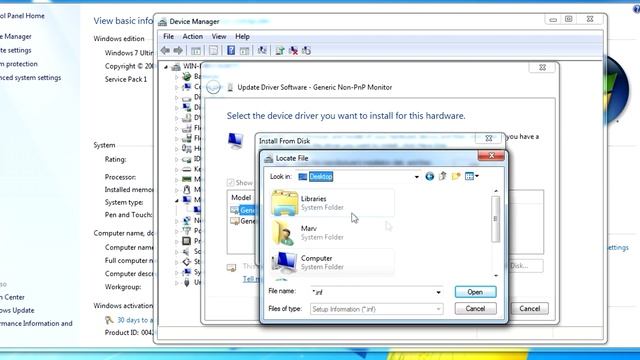Select the Libraries folder icon
This screenshot has width=640, height=360.
284,203
